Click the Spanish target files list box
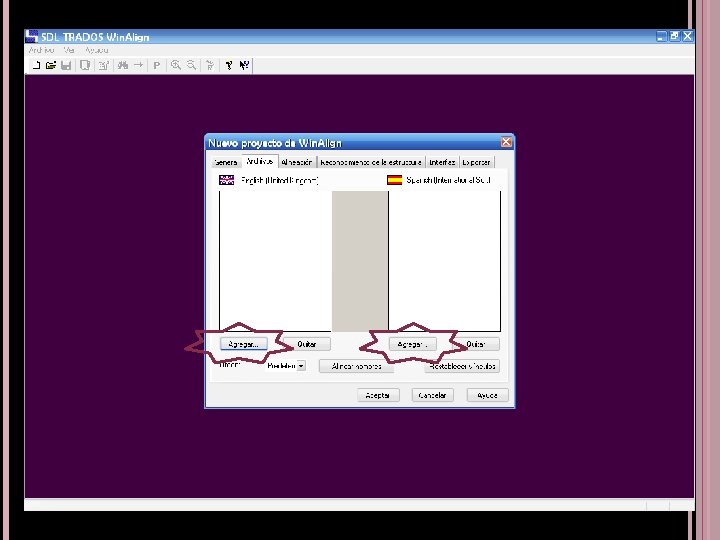The height and width of the screenshot is (540, 720). click(444, 261)
